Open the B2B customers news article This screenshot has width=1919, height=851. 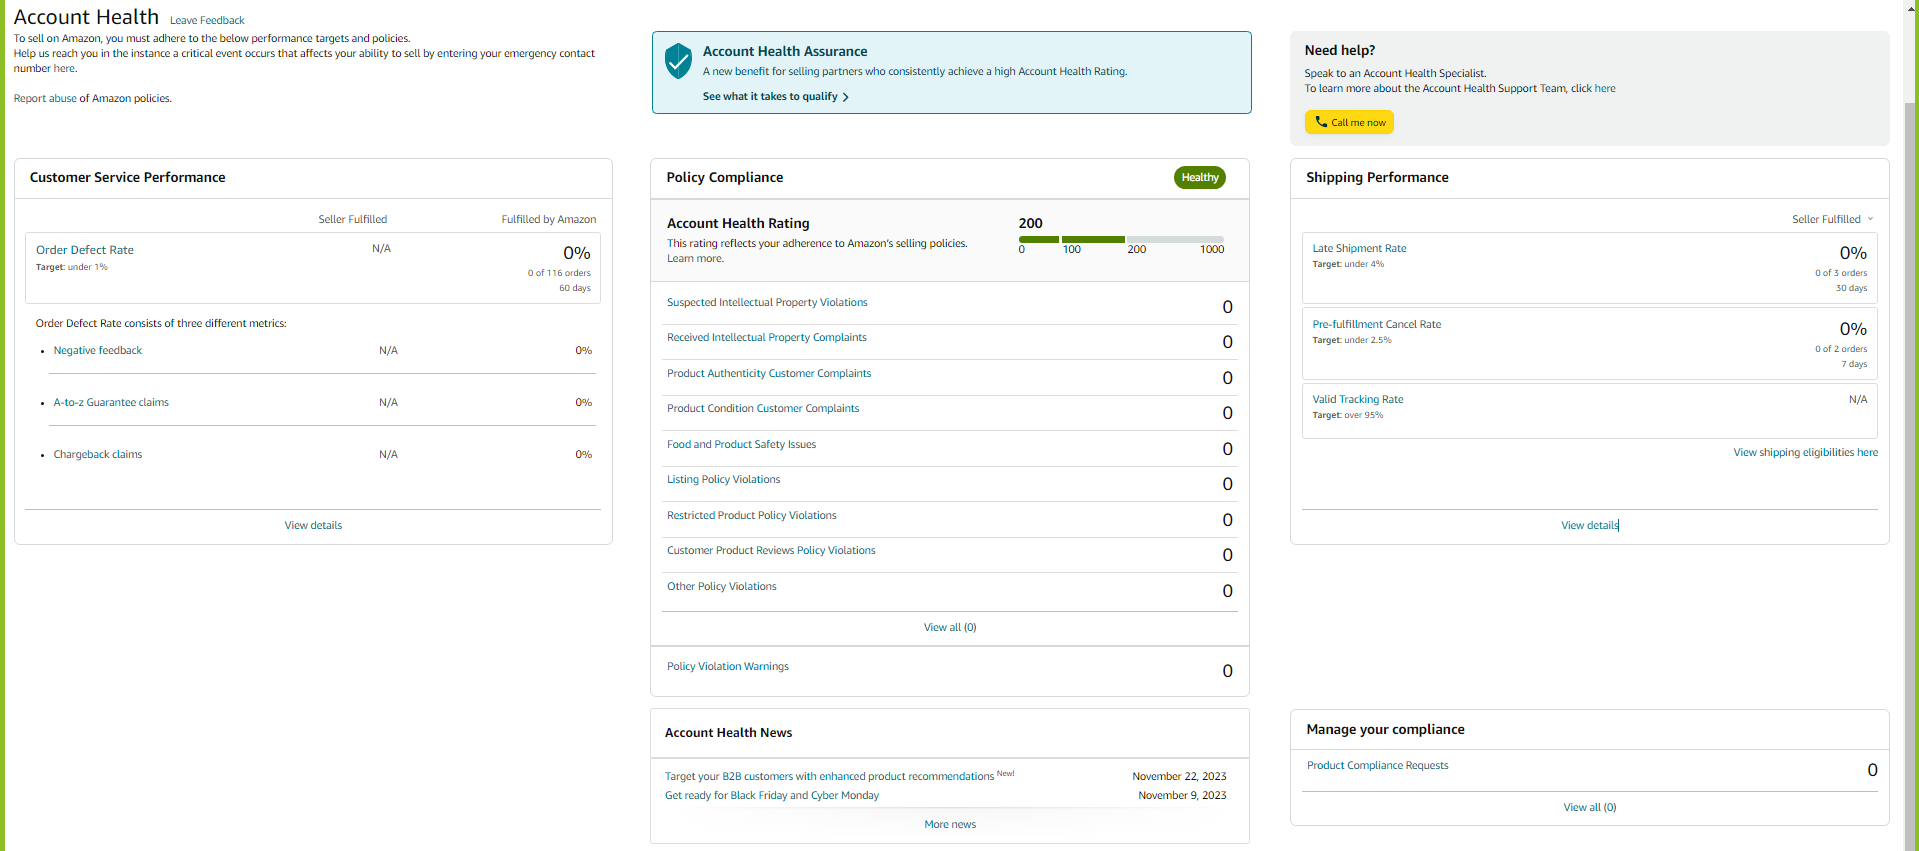point(829,776)
